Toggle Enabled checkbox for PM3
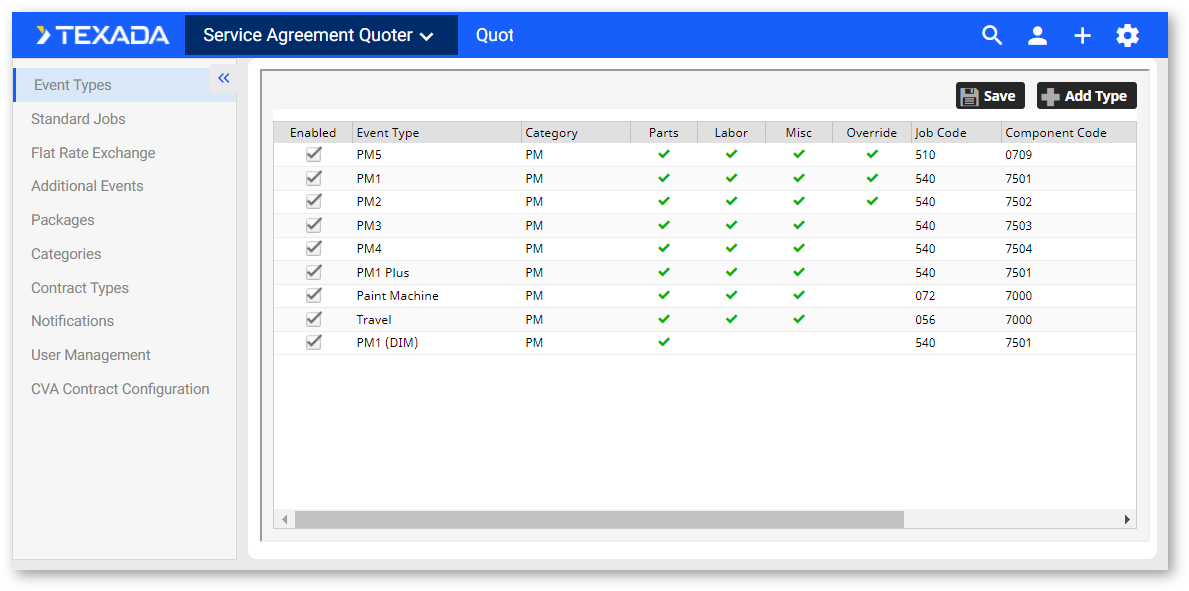This screenshot has height=591, width=1189. click(313, 225)
